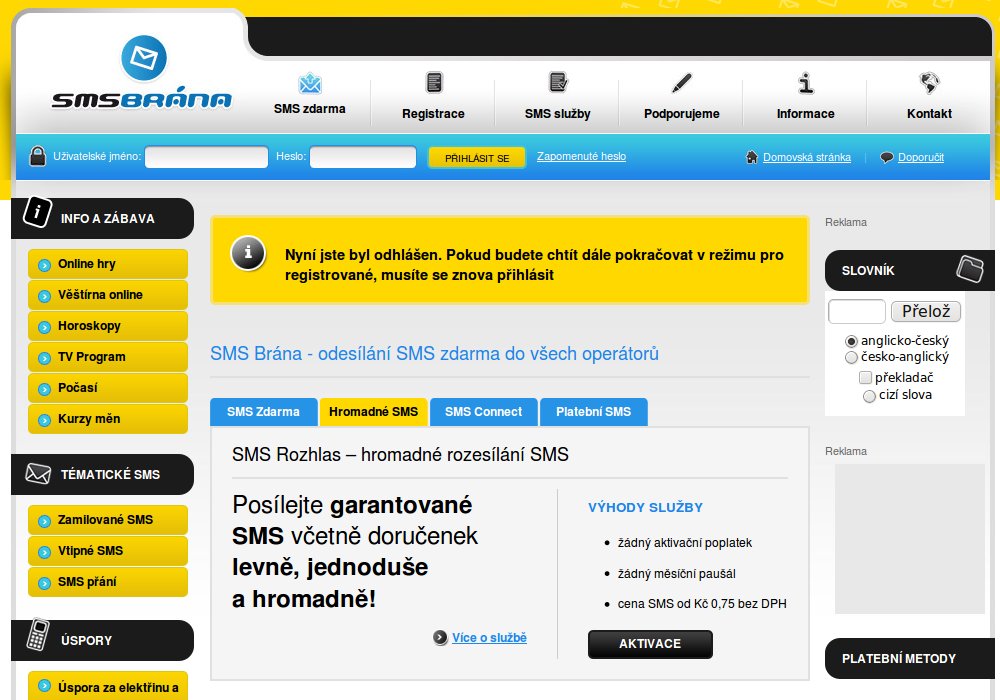Switch to the Platební SMS tab
The image size is (1000, 700).
click(x=593, y=412)
